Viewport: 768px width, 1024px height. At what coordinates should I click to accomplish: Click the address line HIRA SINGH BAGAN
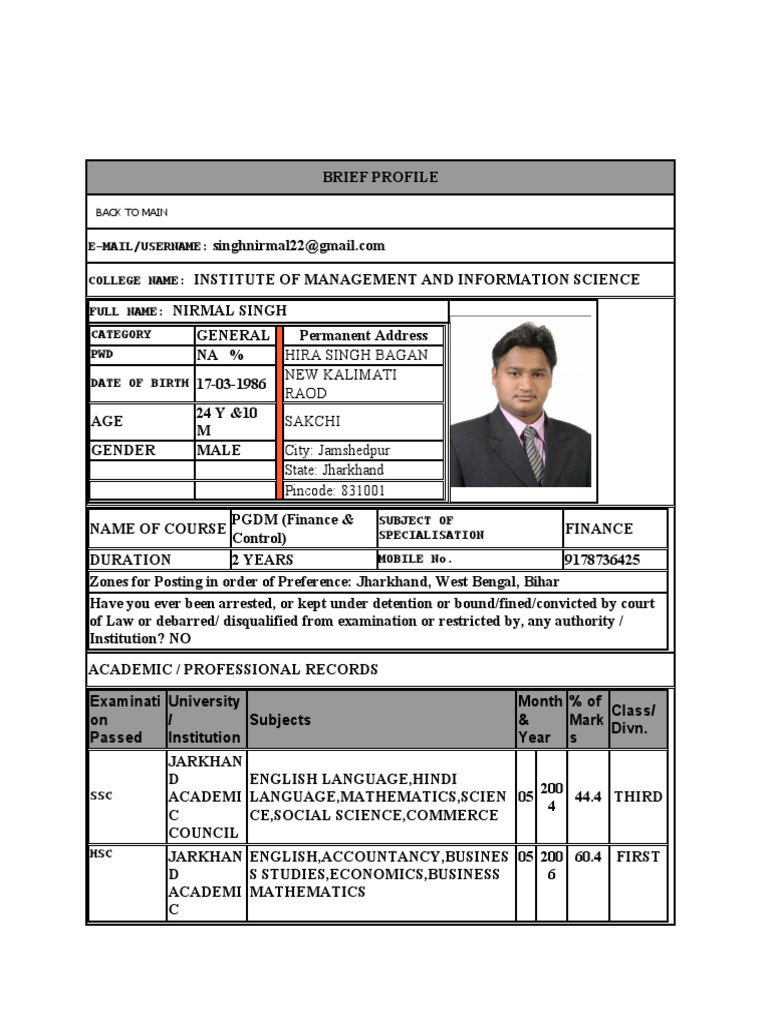click(363, 355)
